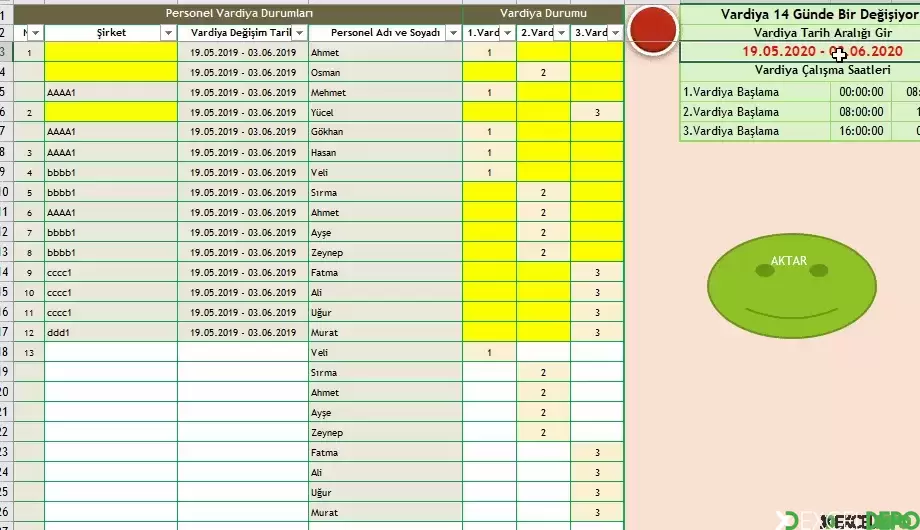Select the shift value 1 in Hasan's row

coord(489,153)
